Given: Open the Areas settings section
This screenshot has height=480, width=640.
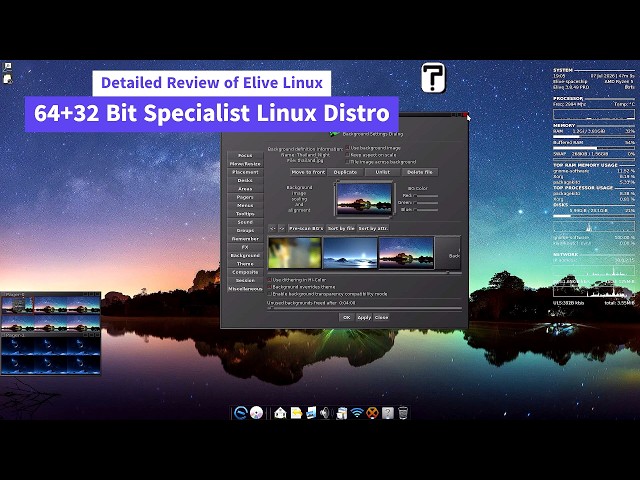Looking at the screenshot, I should [245, 189].
